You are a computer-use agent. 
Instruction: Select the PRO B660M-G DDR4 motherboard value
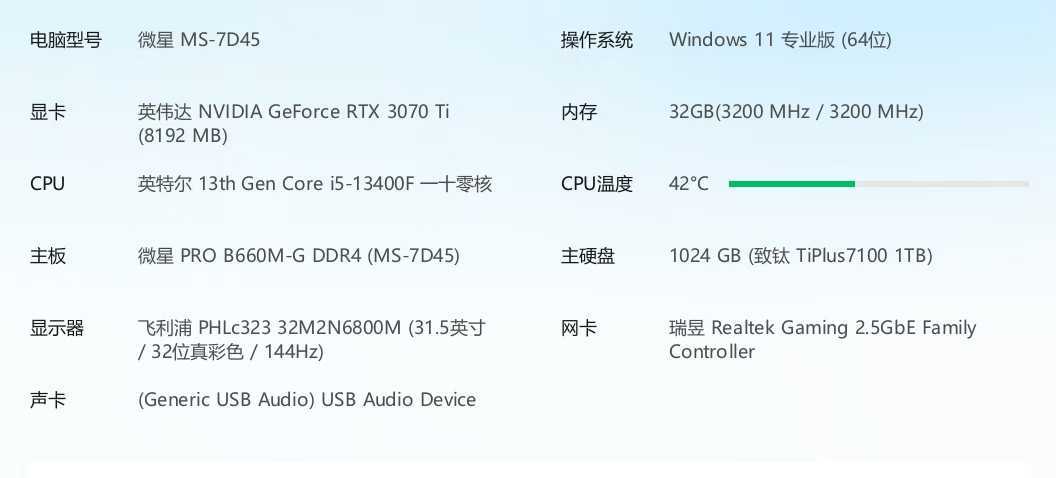[x=298, y=256]
